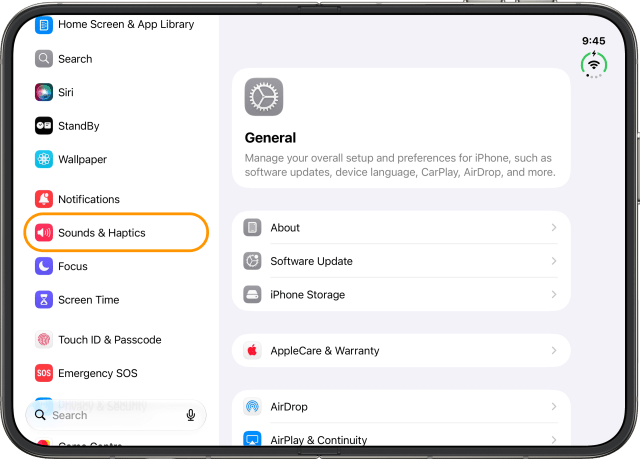The height and width of the screenshot is (459, 640).
Task: Tap the large General gear icon
Action: [x=264, y=97]
